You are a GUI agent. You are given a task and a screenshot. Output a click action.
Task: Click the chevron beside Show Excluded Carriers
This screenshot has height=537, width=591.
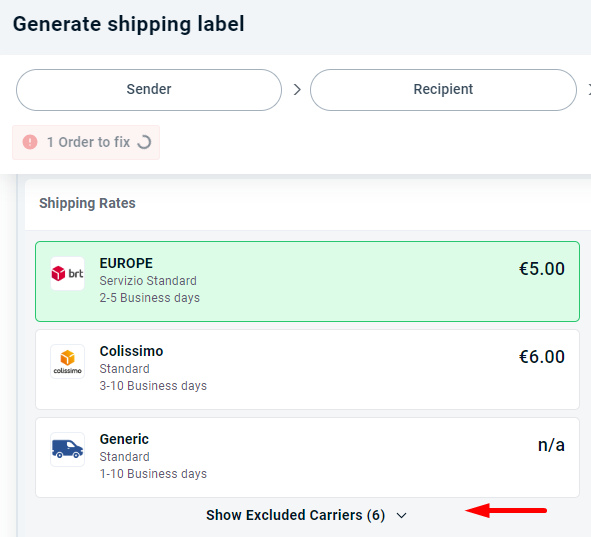[x=402, y=516]
